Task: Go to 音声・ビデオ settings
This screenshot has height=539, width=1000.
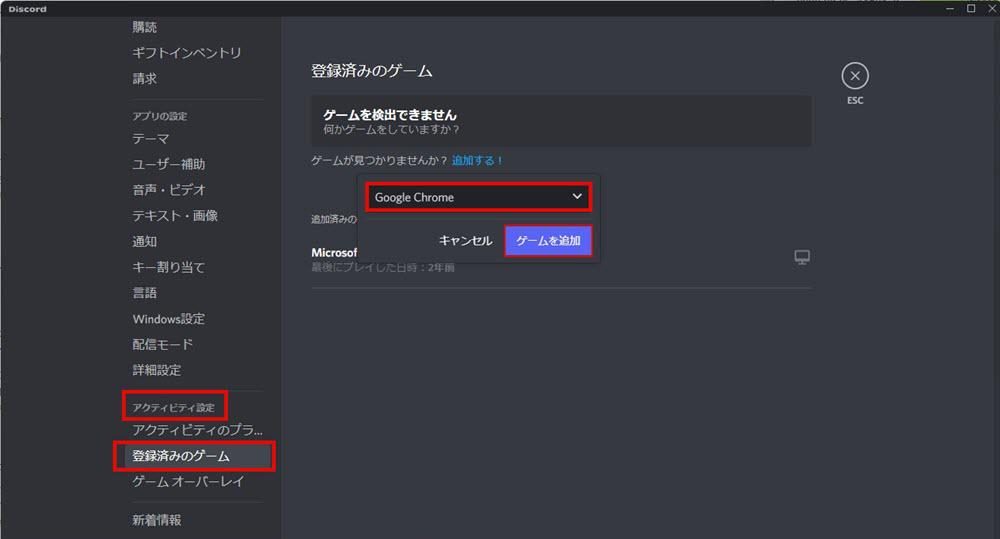Action: [169, 190]
